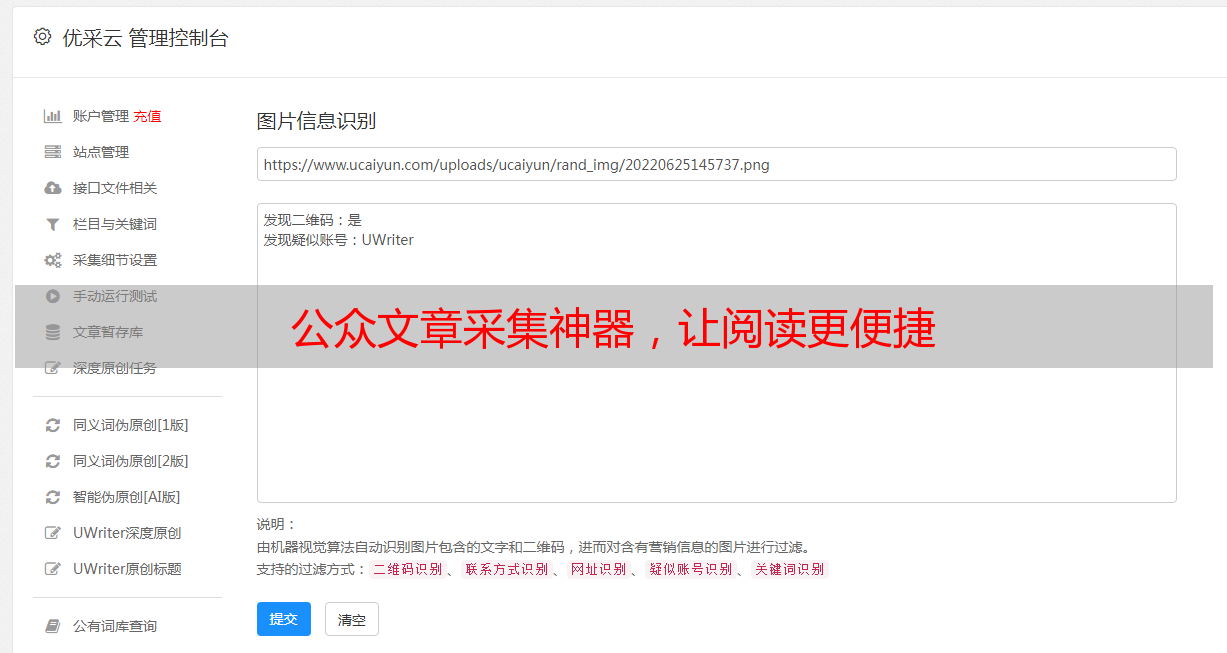Click the red 充值 link
Viewport: 1227px width, 653px height.
click(147, 116)
